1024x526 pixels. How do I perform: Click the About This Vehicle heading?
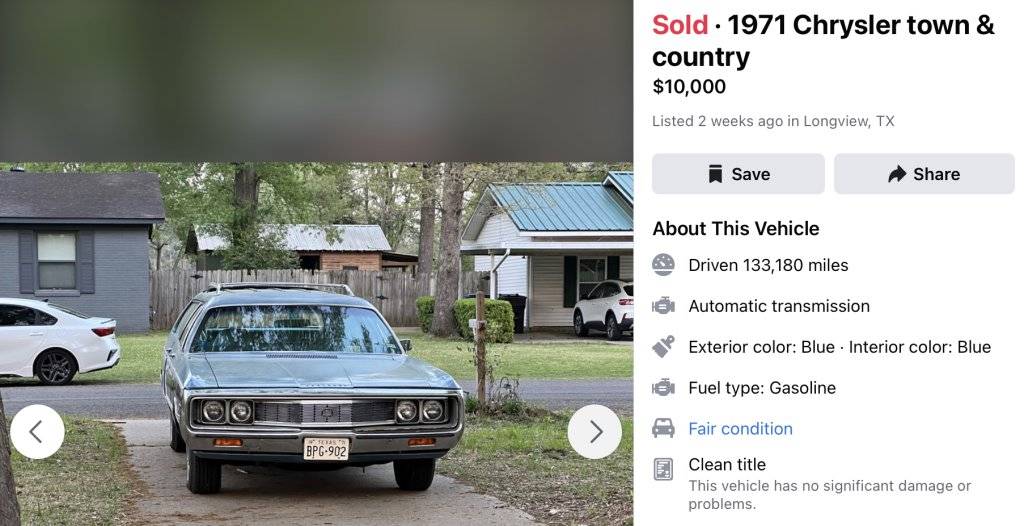pos(736,228)
